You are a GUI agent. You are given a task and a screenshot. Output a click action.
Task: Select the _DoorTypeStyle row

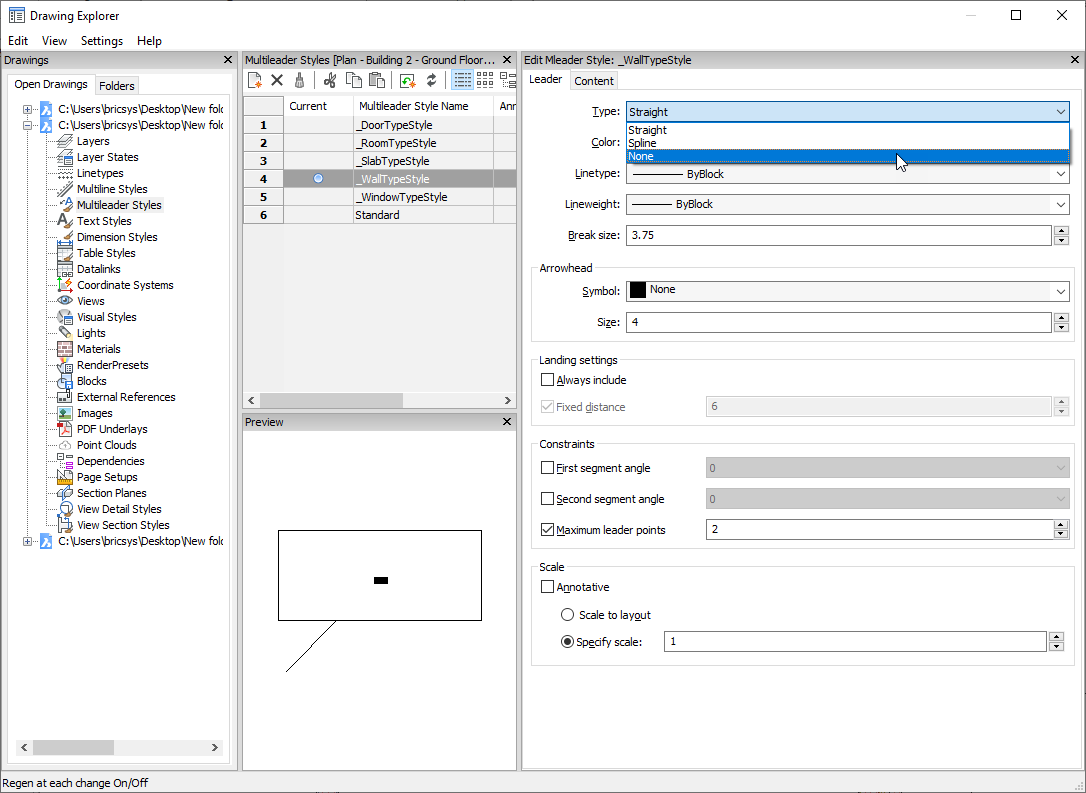point(394,125)
